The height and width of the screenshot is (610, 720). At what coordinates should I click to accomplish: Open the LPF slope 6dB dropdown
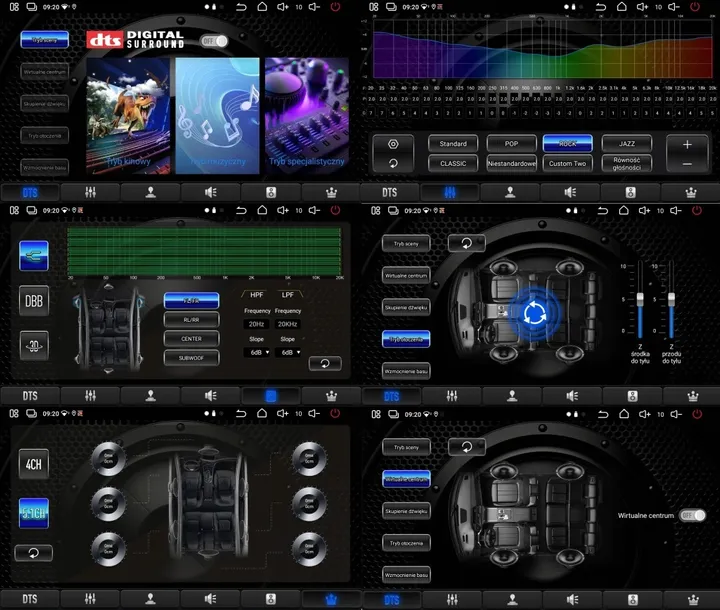(x=290, y=352)
